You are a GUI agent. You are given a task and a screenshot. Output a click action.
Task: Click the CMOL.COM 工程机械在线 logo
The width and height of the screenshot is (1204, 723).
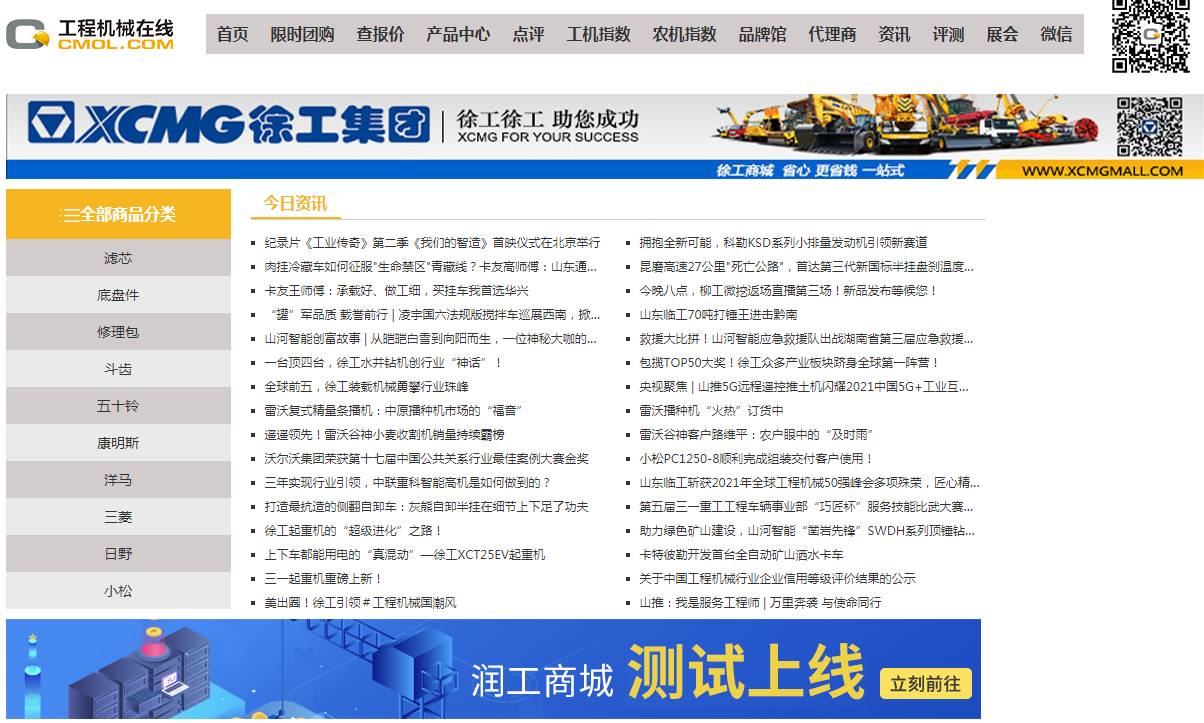pos(90,34)
